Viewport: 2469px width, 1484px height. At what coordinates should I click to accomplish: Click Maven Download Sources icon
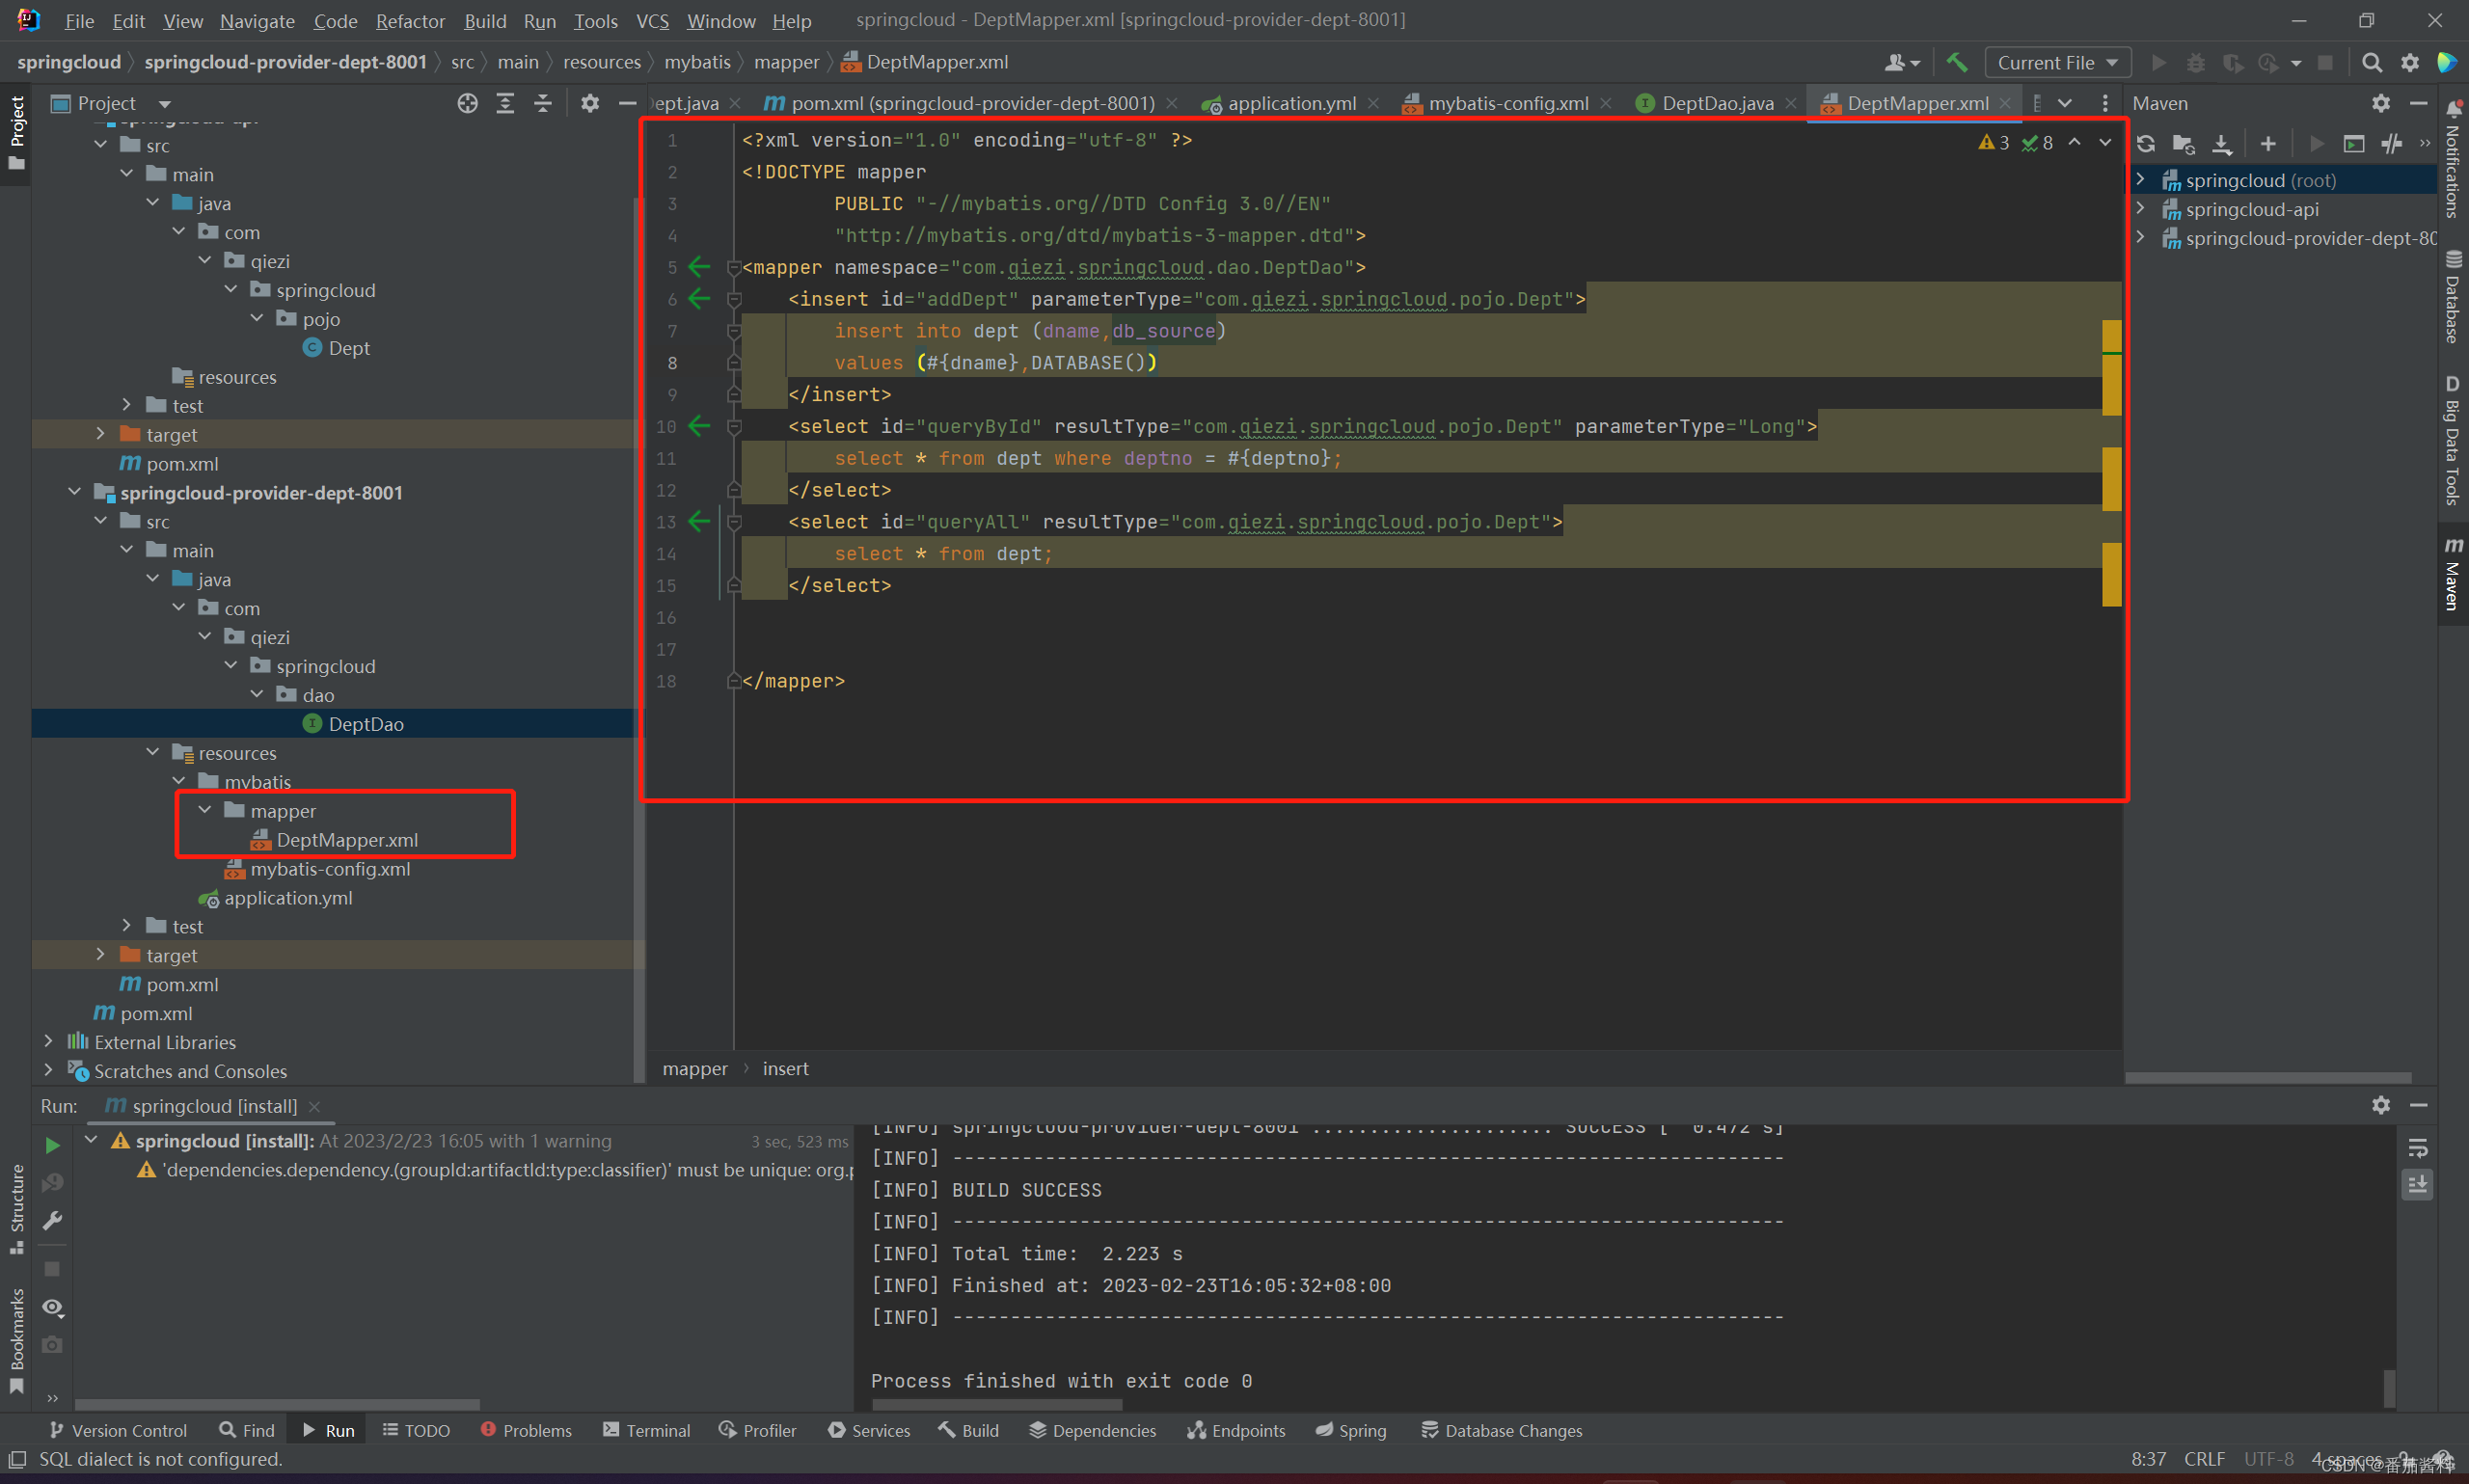point(2221,144)
